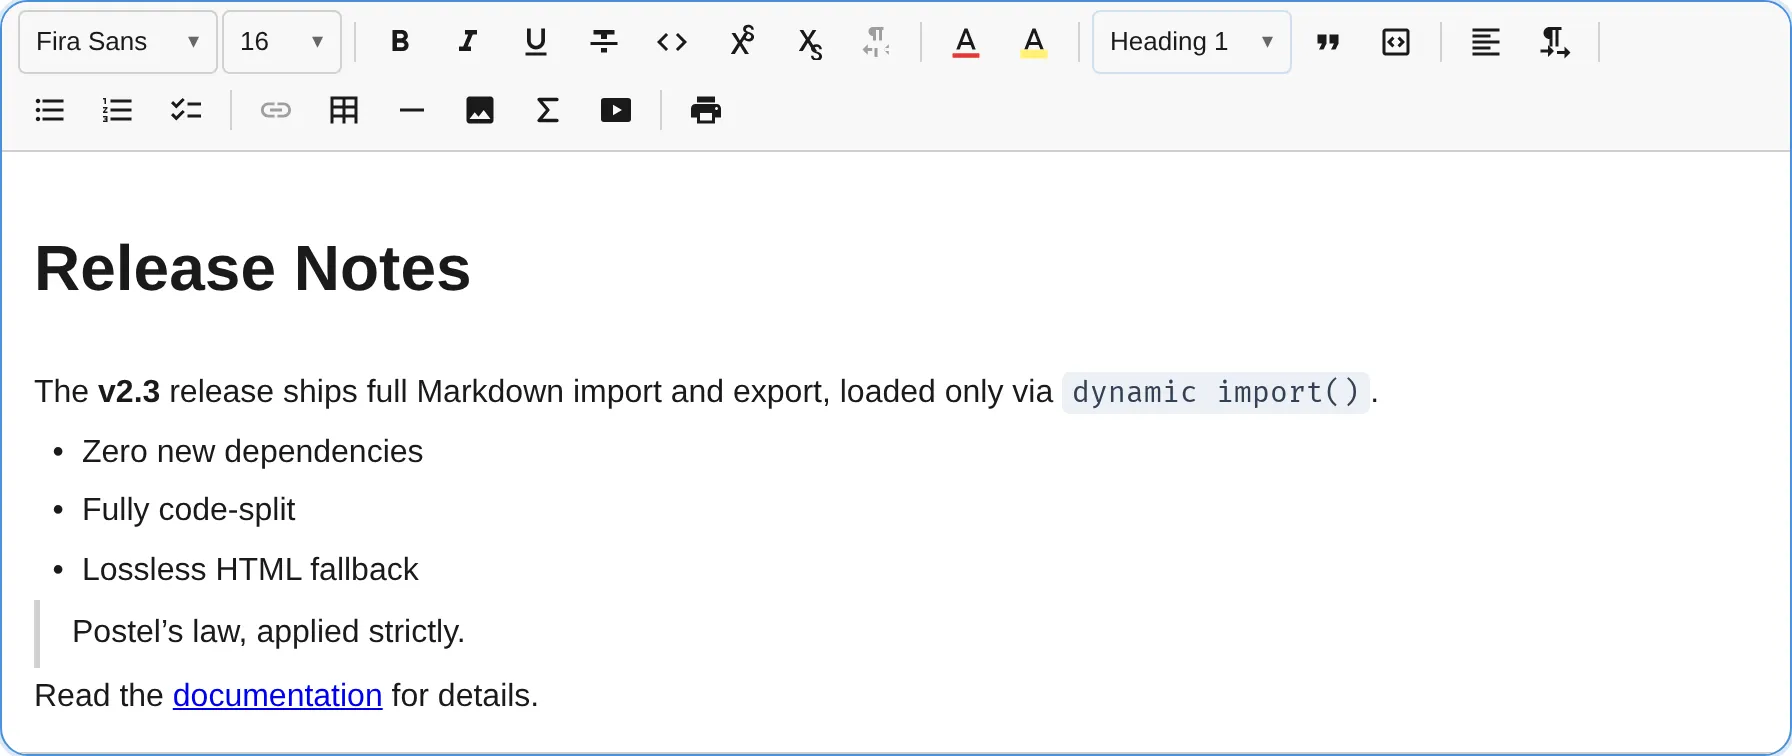This screenshot has height=756, width=1792.
Task: Click the inline code dynamic import()
Action: coord(1216,392)
